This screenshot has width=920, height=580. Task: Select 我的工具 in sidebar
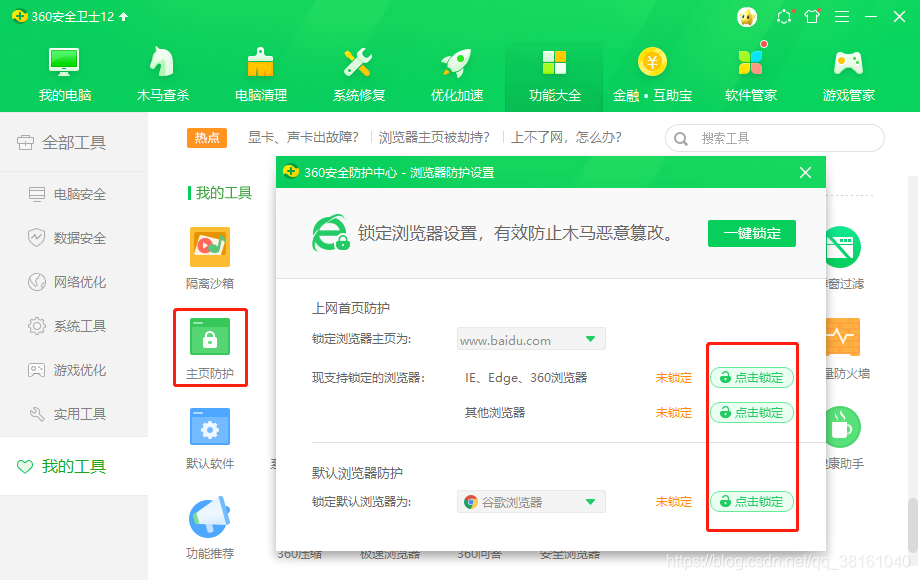74,466
